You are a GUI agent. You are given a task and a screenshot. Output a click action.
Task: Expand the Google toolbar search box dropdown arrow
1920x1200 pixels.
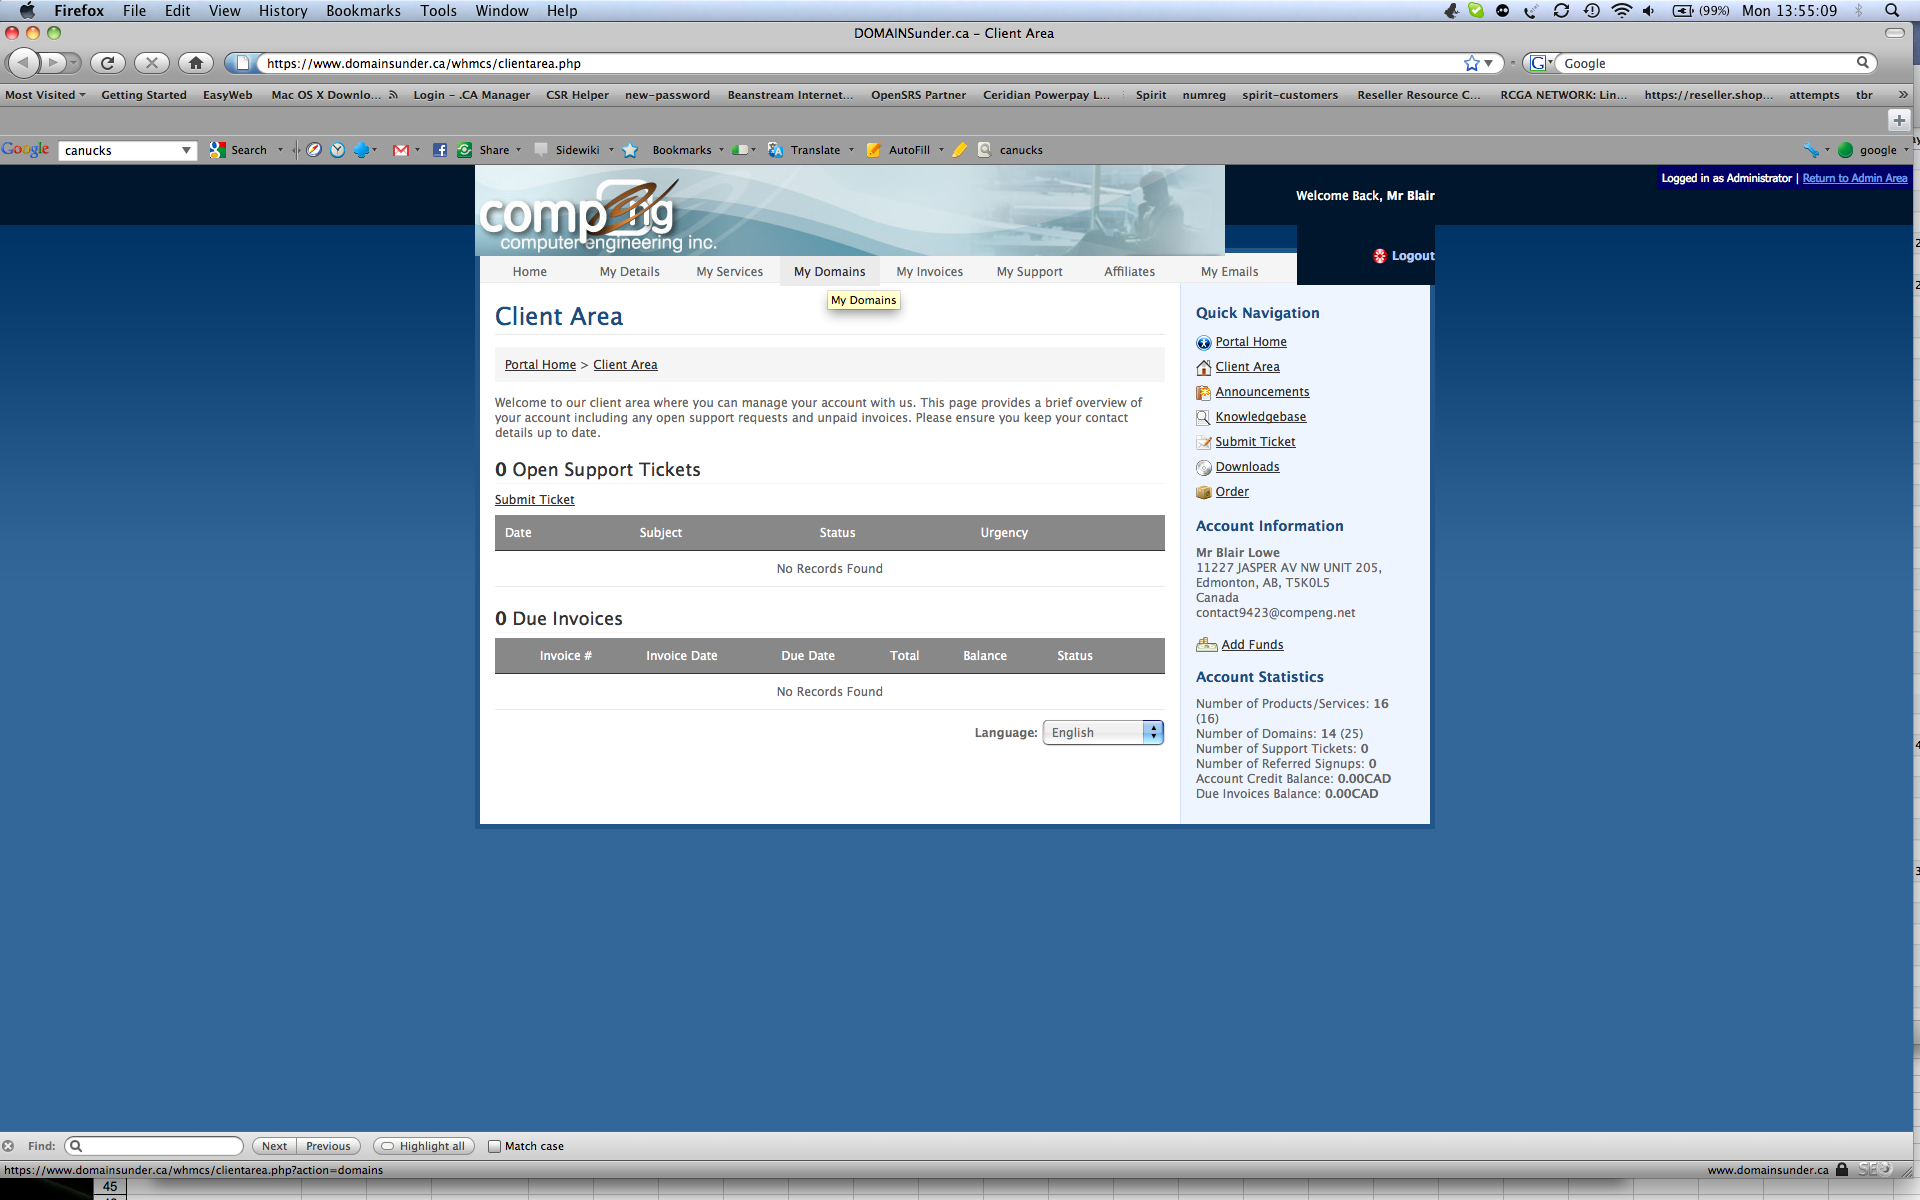tap(186, 150)
